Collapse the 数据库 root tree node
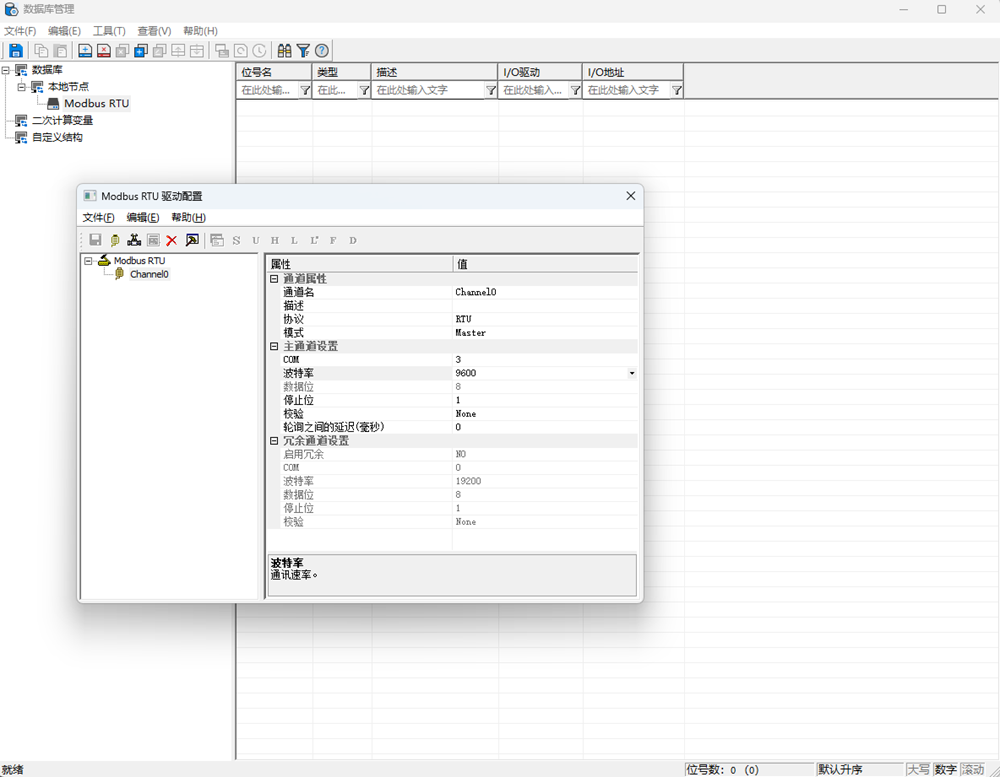1000x777 pixels. click(x=6, y=70)
